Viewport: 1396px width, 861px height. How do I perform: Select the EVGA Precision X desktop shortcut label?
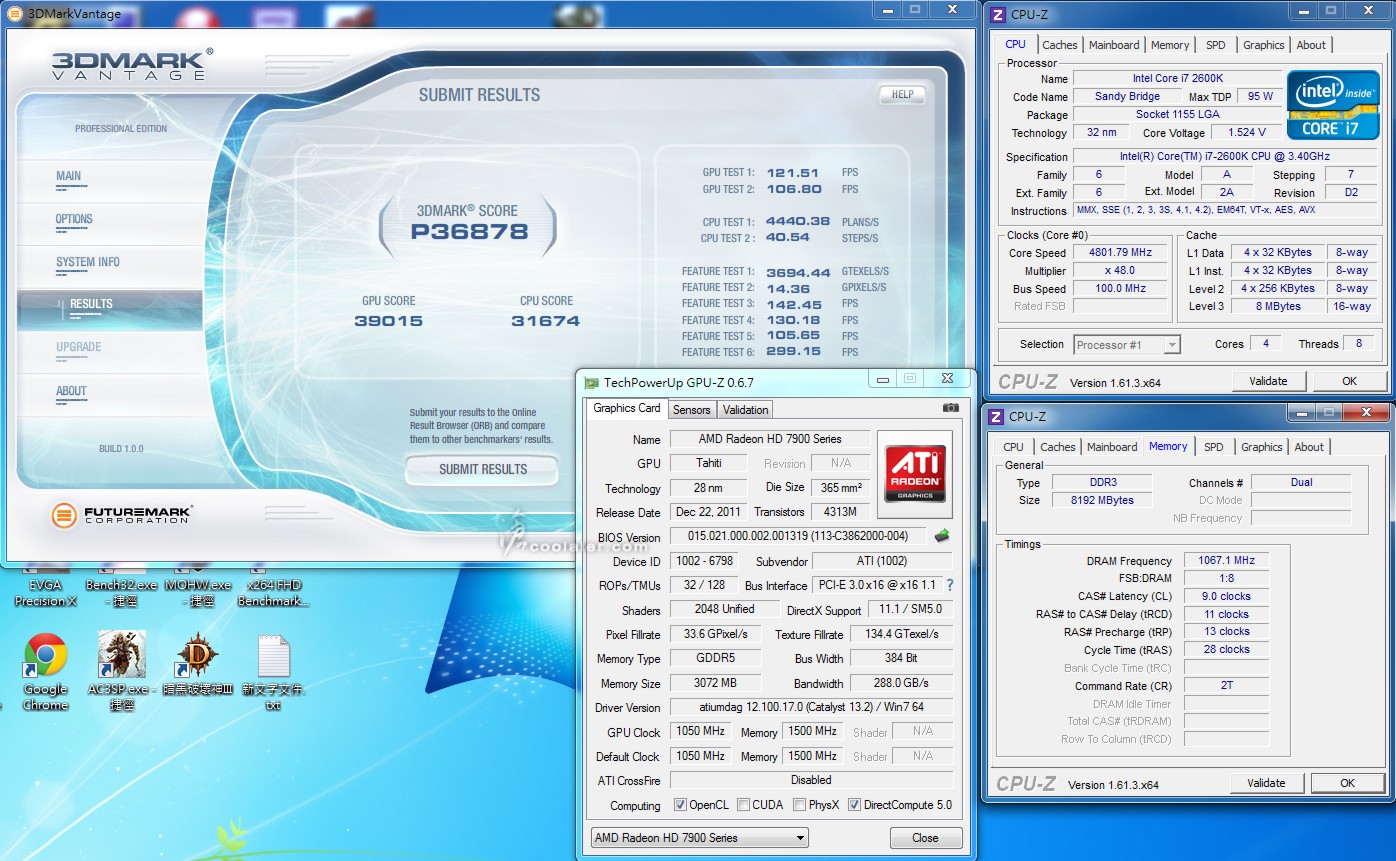[45, 593]
